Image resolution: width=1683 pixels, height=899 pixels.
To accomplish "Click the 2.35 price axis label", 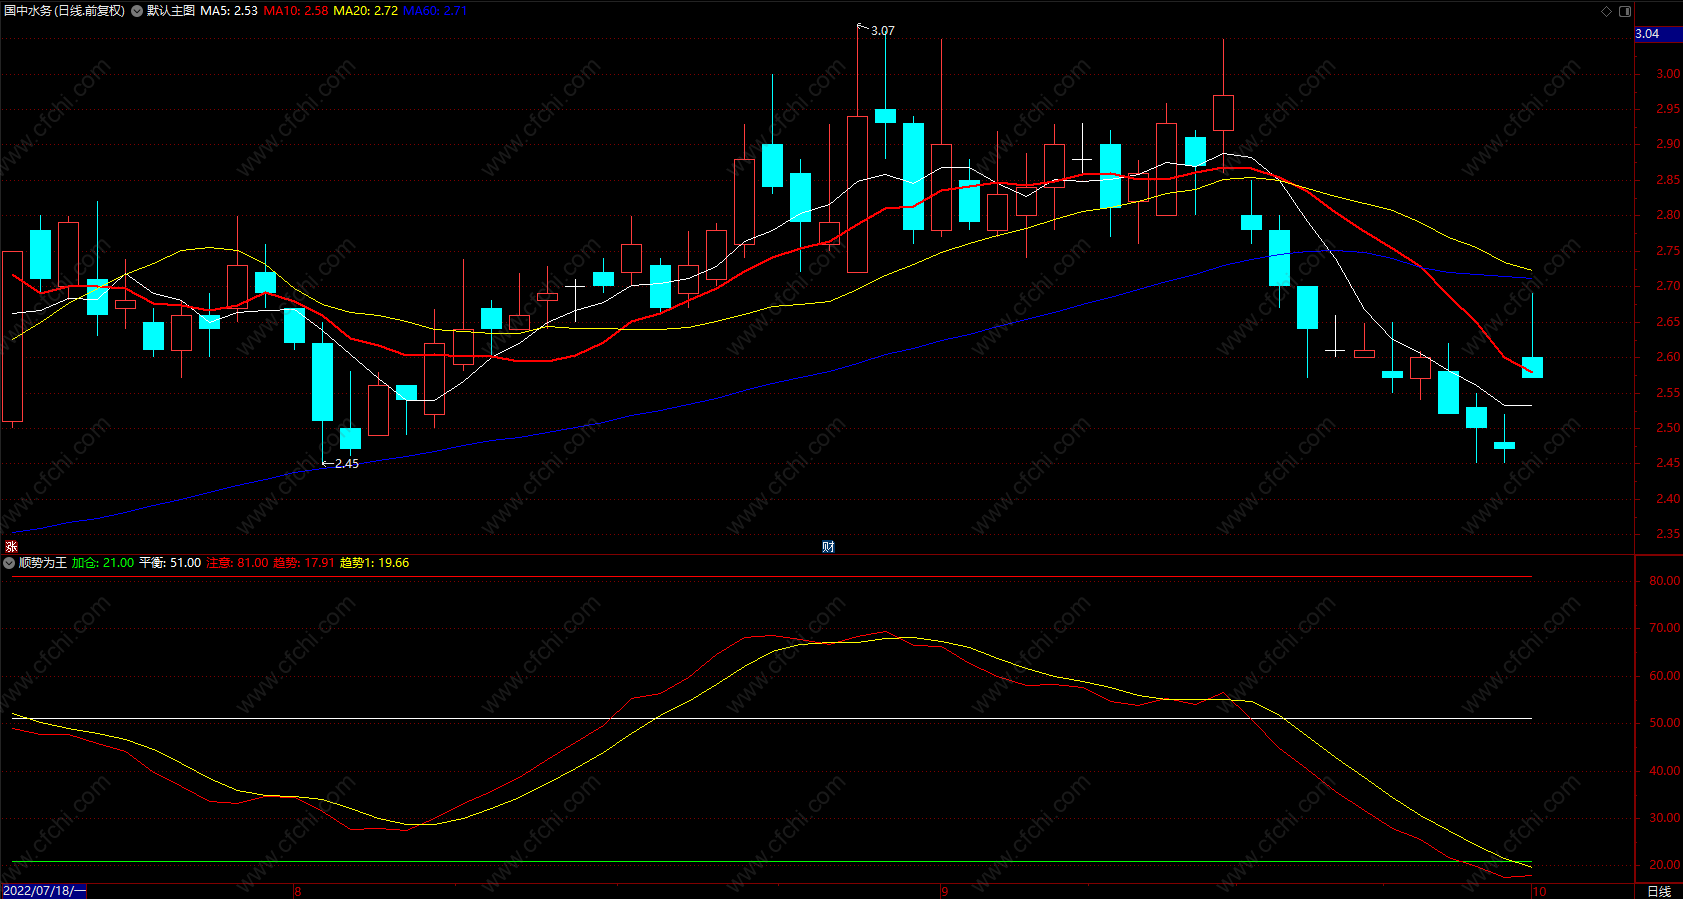I will pos(1668,534).
